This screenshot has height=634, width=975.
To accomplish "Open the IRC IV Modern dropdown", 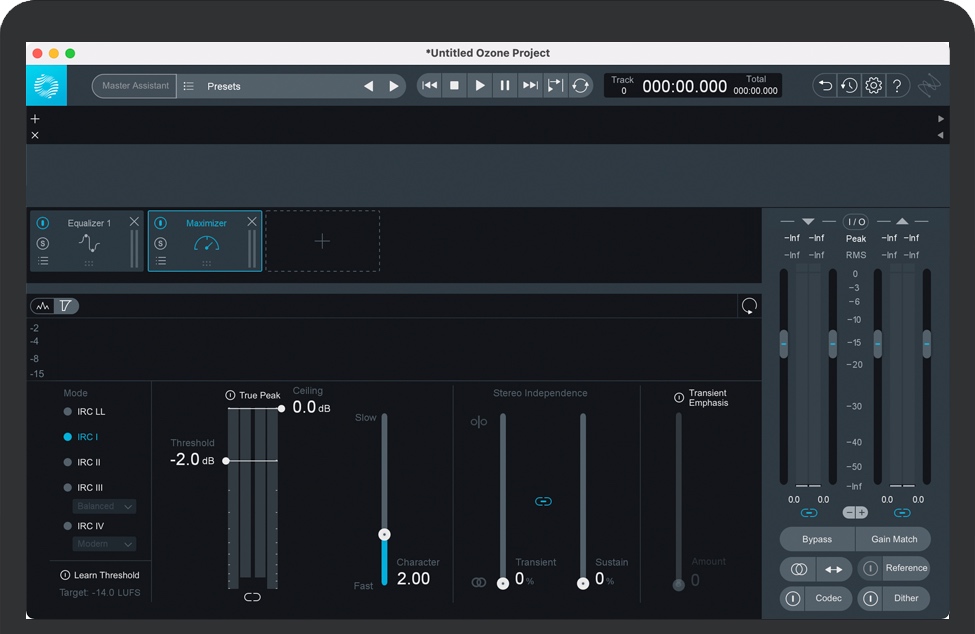I will click(x=104, y=544).
